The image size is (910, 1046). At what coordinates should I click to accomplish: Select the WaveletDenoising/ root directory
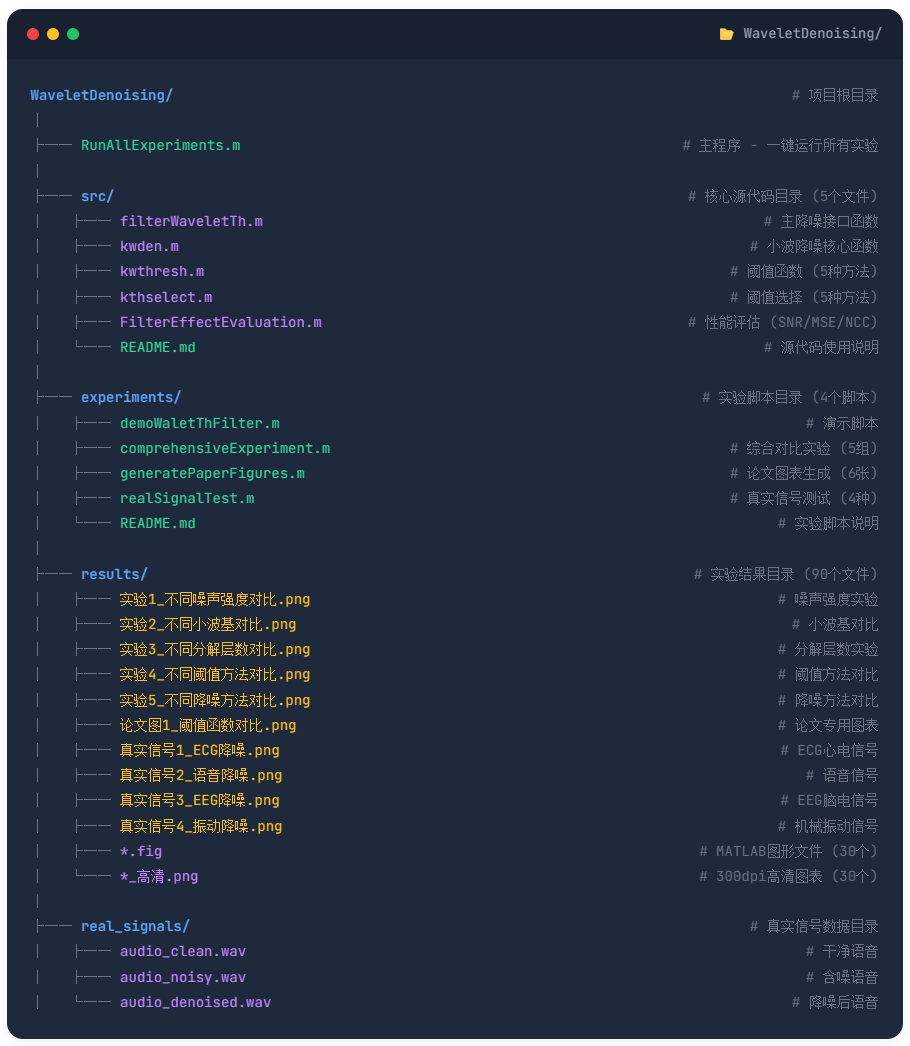click(x=101, y=95)
